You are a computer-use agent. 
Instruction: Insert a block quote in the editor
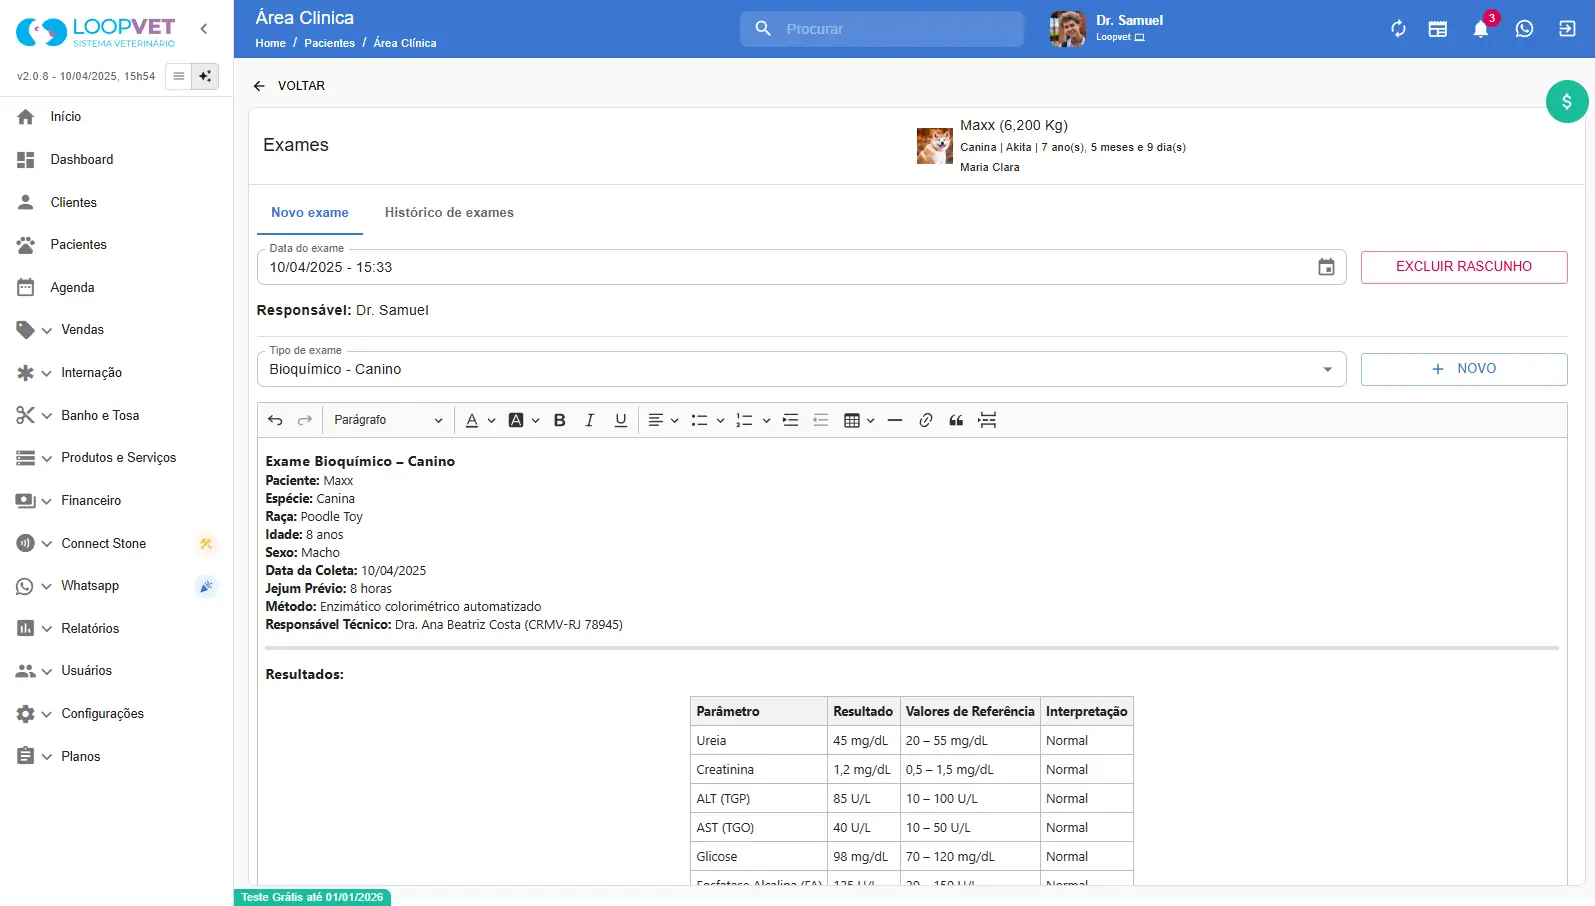point(956,420)
